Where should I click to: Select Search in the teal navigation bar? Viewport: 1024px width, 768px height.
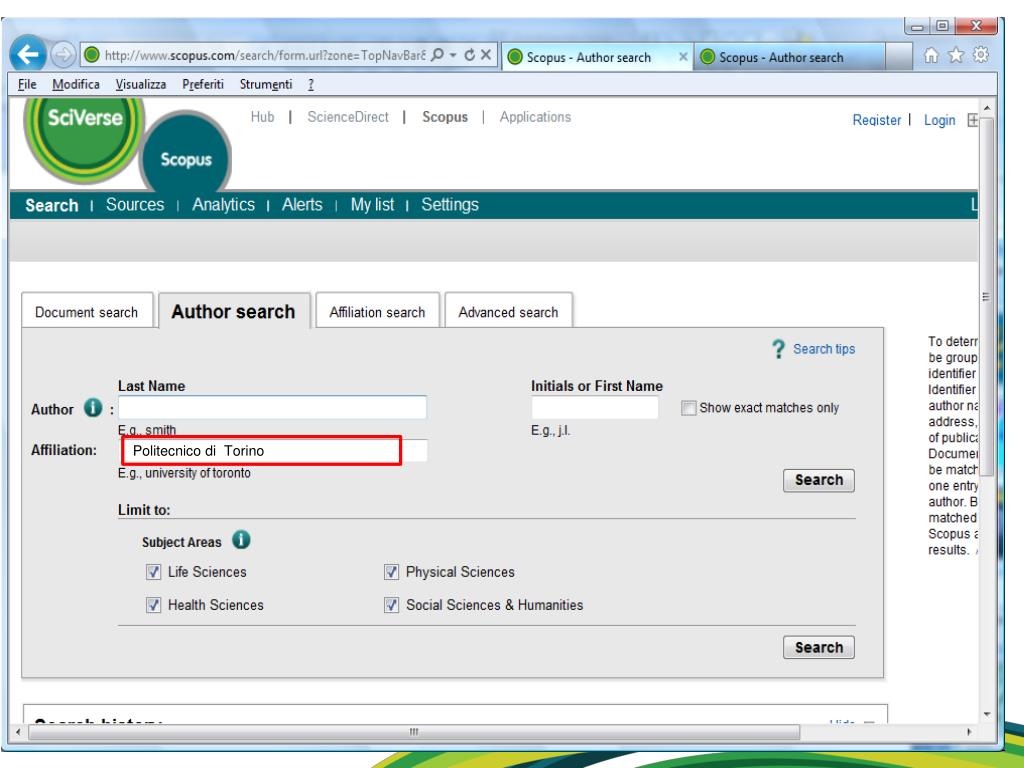point(52,205)
